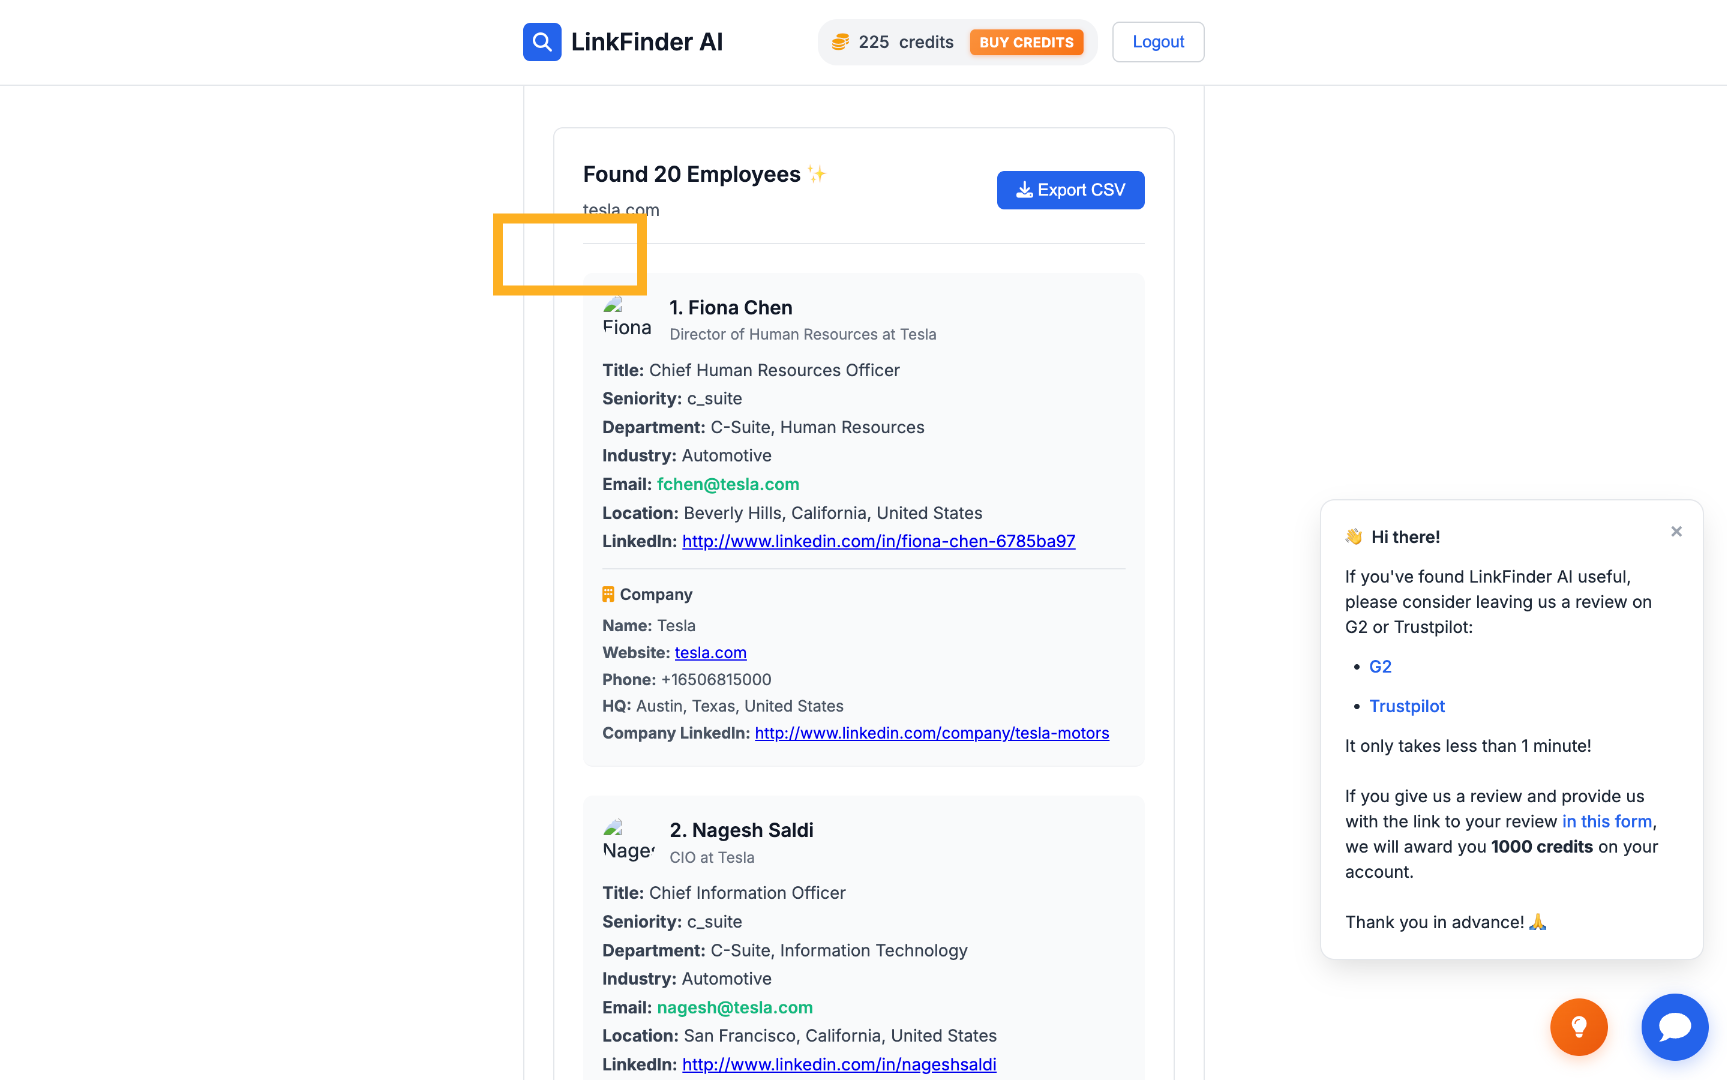Viewport: 1727px width, 1080px height.
Task: Click 'C-Suite, Human Resources' department text
Action: [817, 427]
